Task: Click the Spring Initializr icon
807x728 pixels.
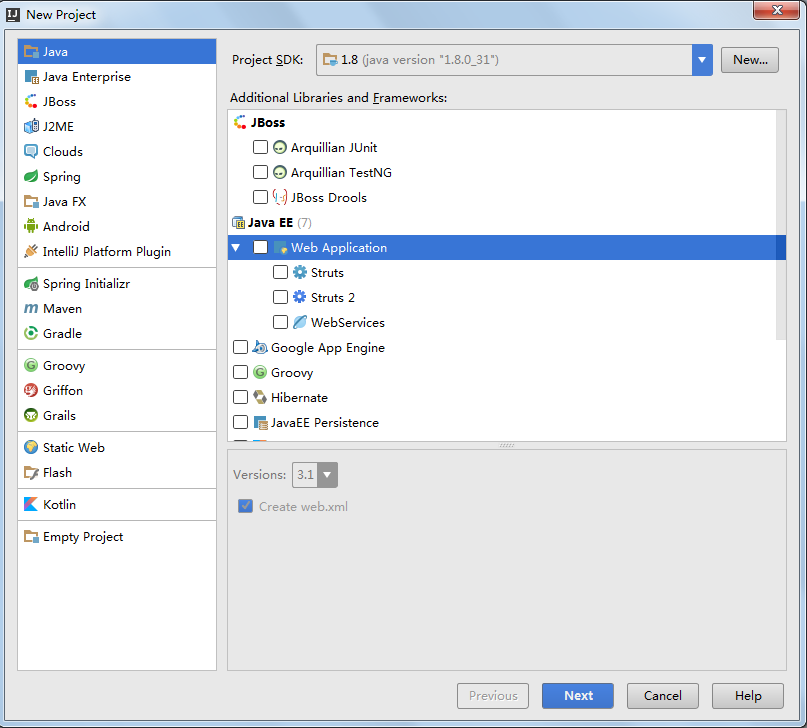Action: (x=31, y=283)
